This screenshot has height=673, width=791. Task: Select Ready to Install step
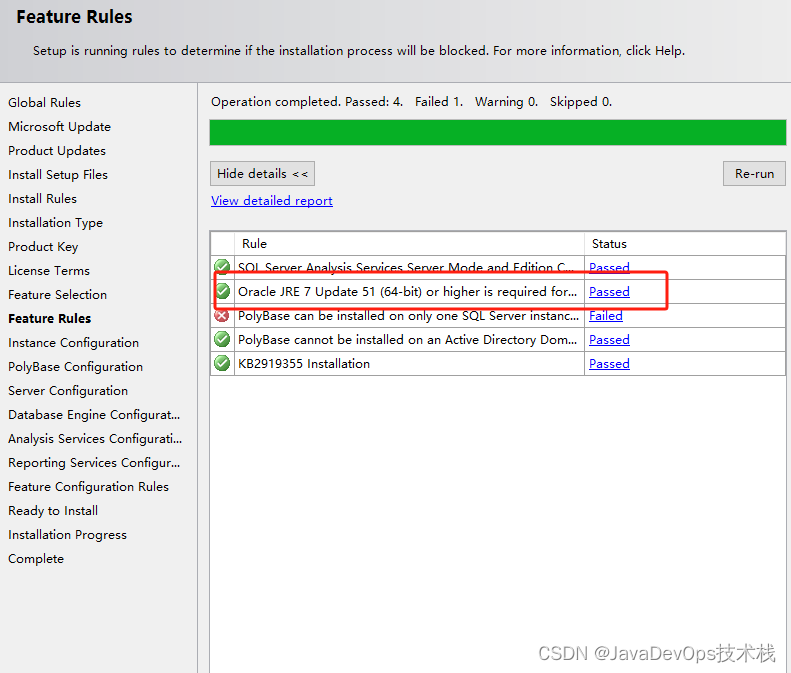53,511
